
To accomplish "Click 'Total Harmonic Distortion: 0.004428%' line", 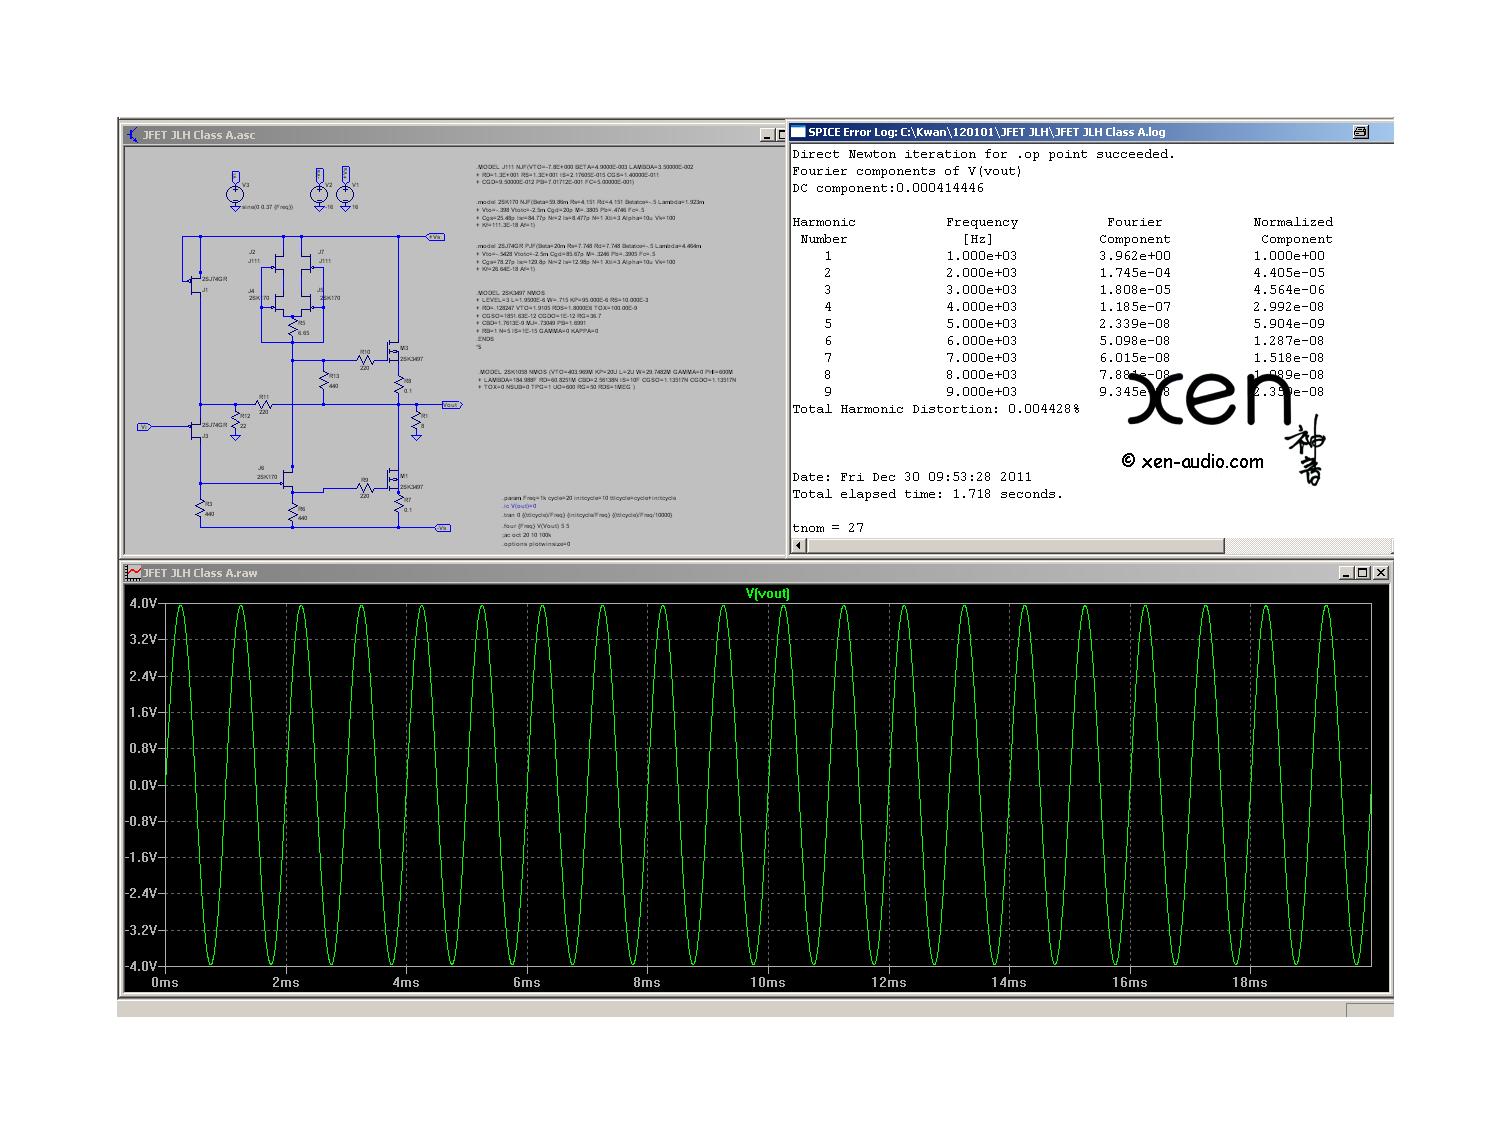I will point(936,409).
